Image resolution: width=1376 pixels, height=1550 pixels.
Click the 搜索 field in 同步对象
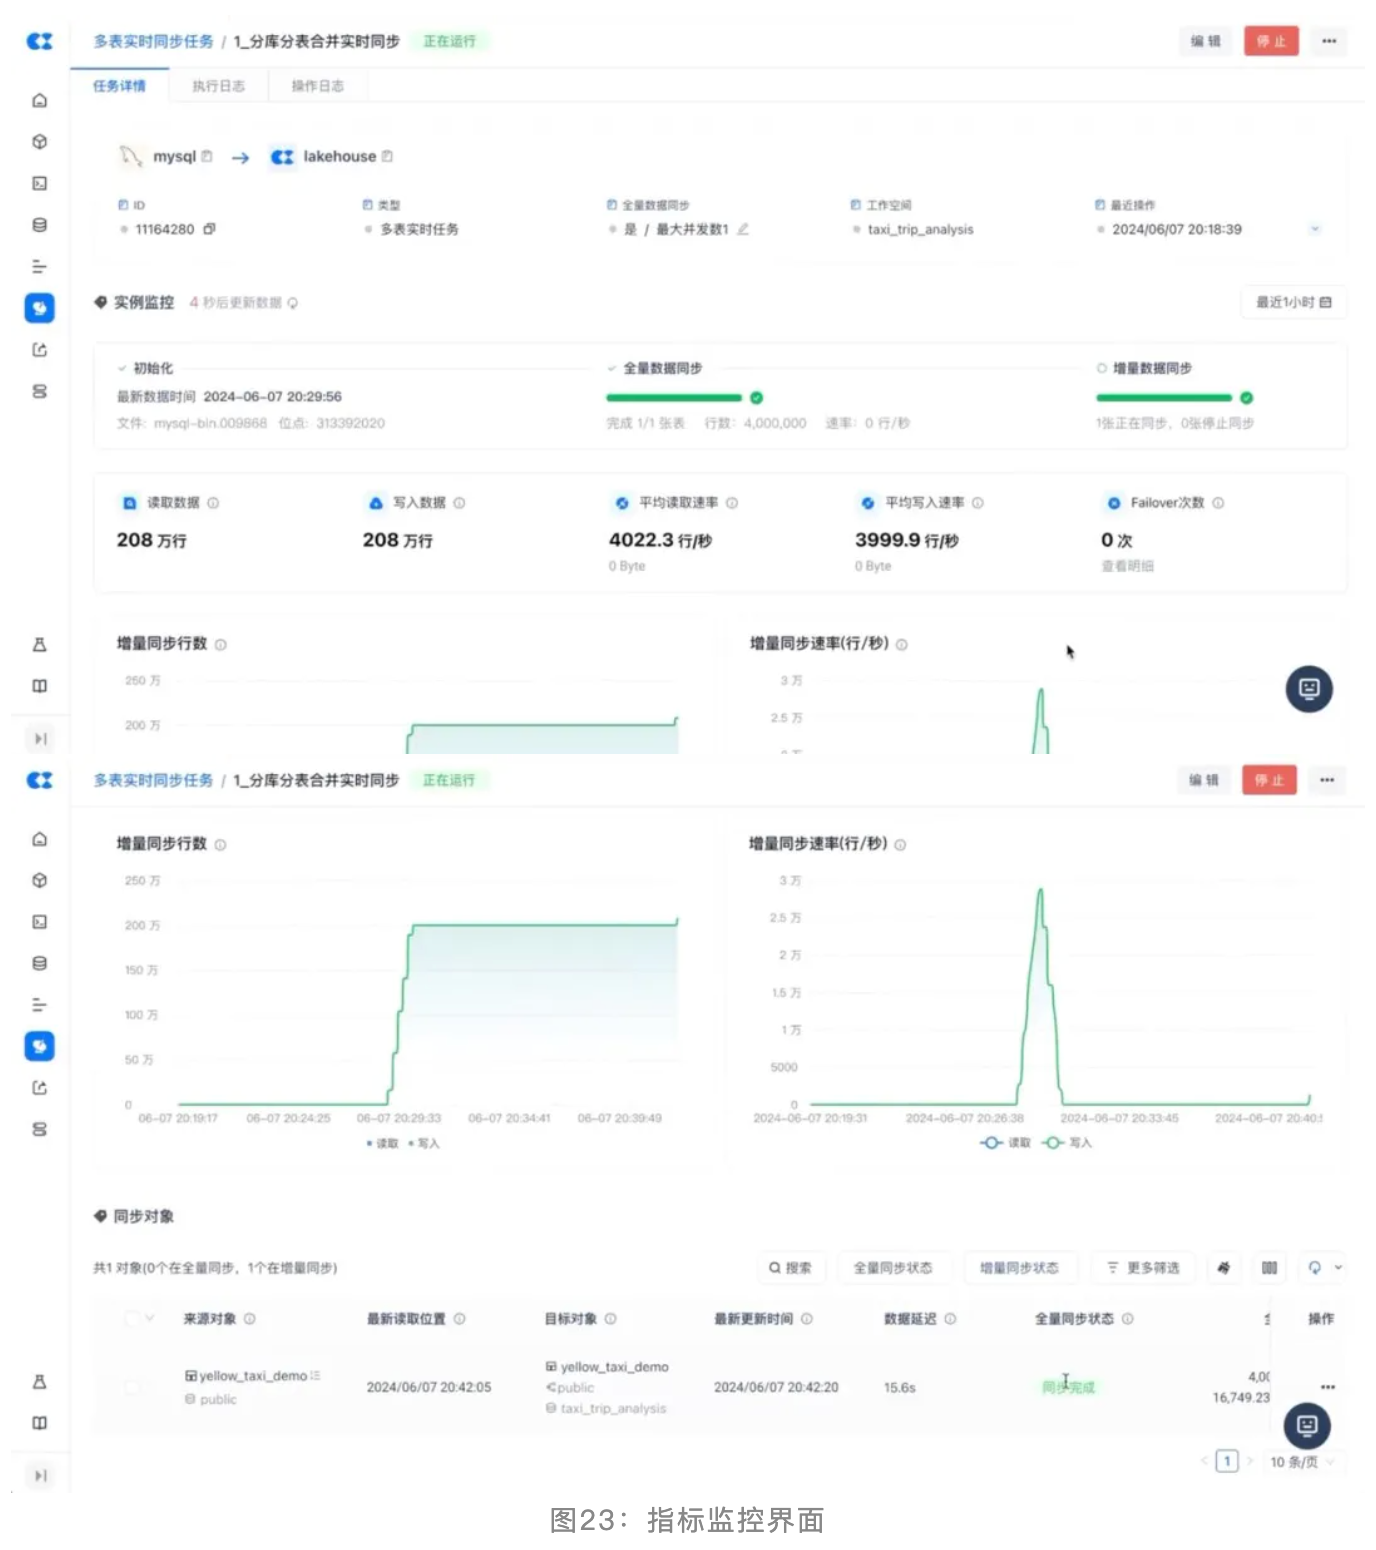tap(790, 1268)
